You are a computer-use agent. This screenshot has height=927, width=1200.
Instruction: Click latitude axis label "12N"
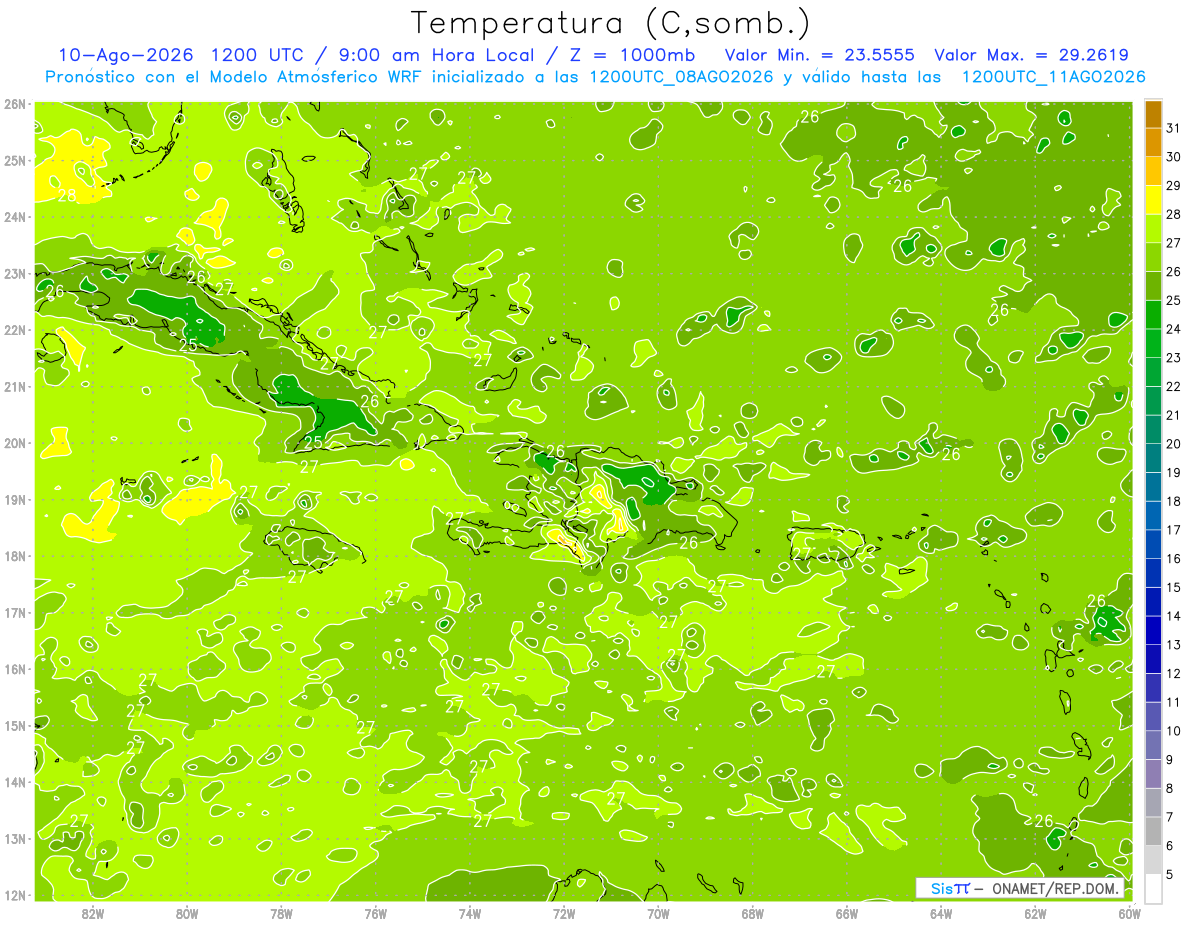[14, 895]
